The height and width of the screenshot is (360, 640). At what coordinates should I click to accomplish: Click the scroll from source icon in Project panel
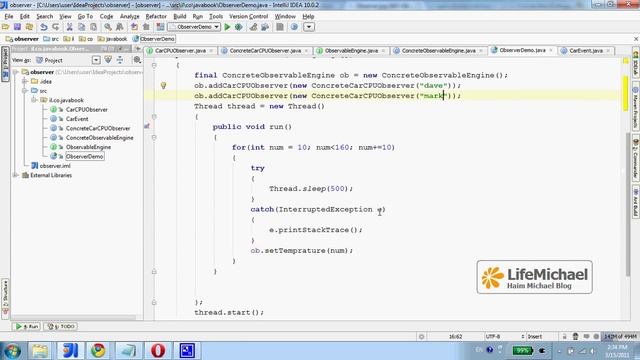point(108,60)
